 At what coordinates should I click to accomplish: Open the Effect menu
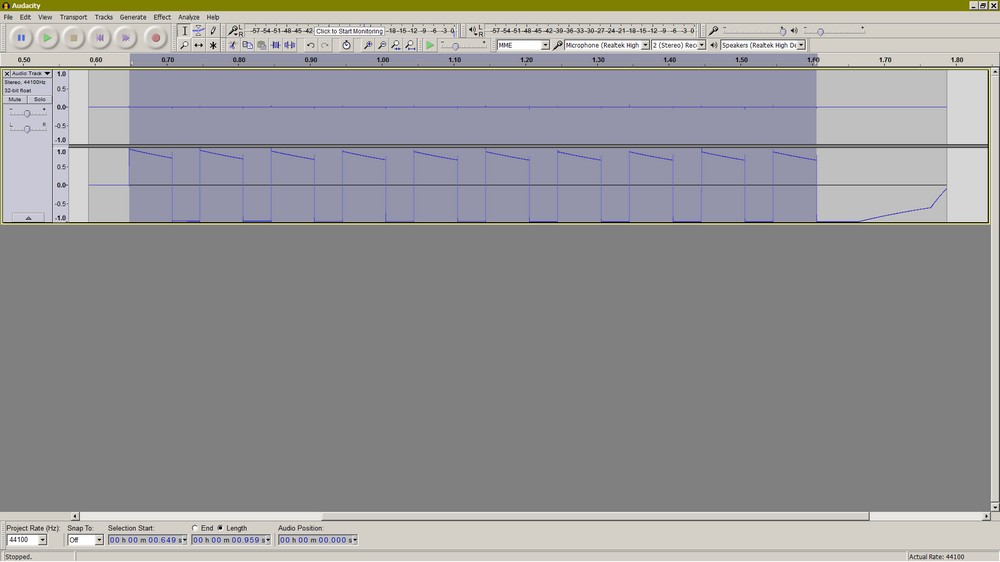coord(162,17)
